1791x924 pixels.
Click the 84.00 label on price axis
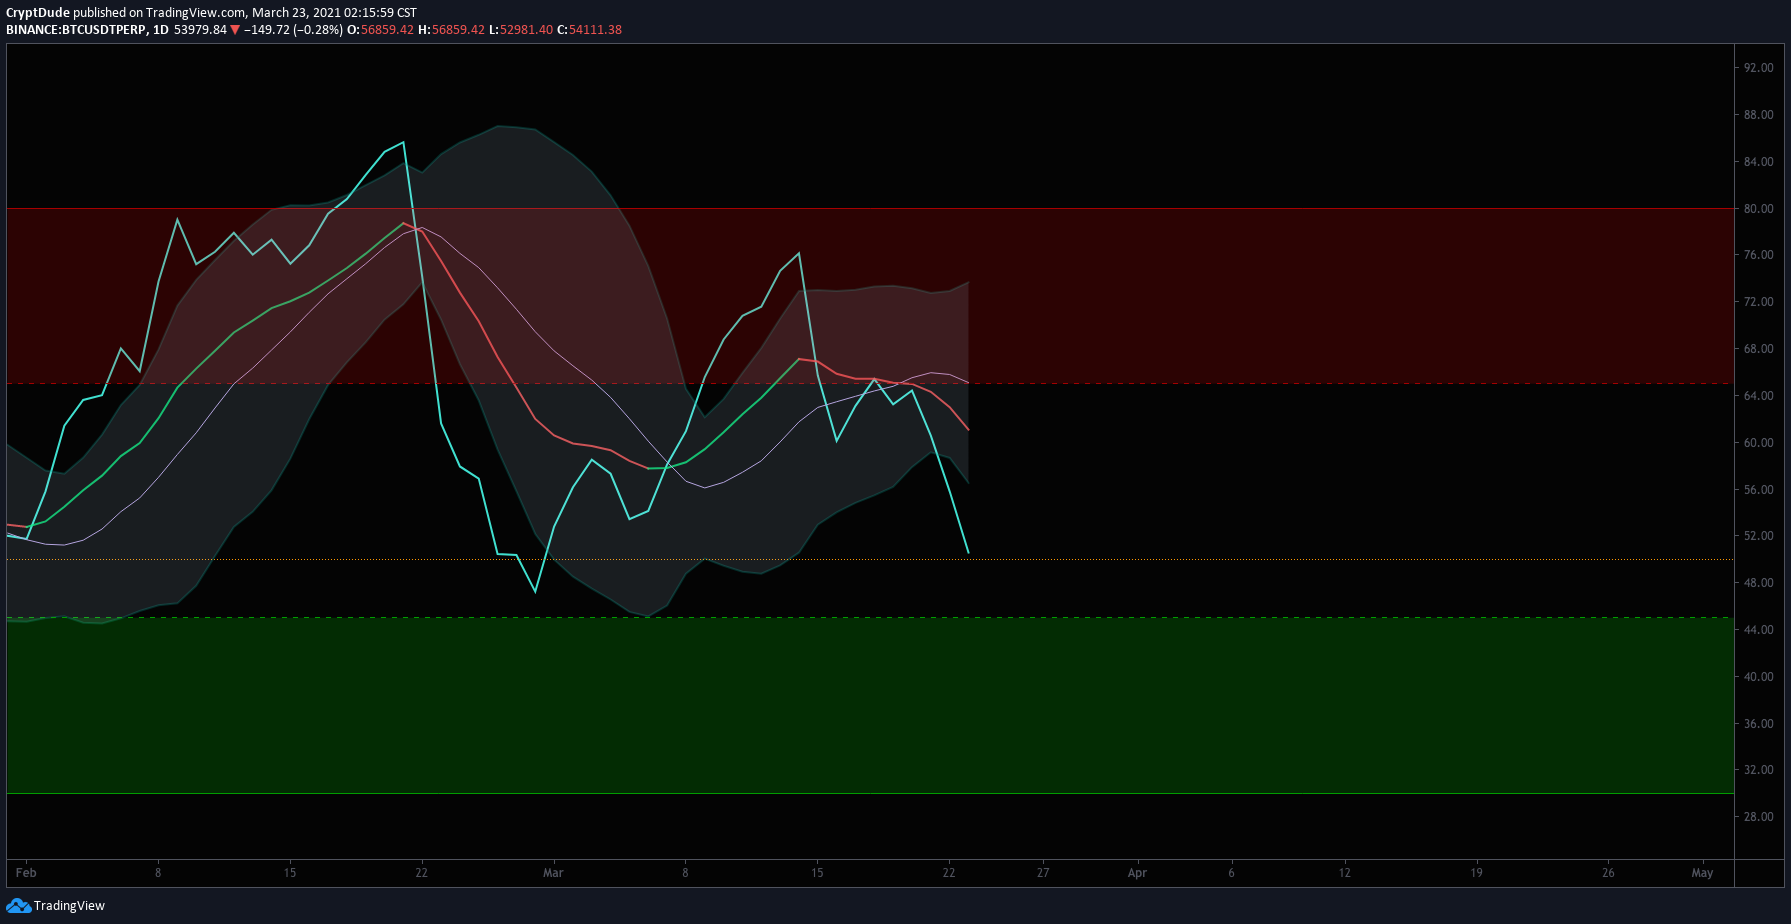pyautogui.click(x=1759, y=162)
